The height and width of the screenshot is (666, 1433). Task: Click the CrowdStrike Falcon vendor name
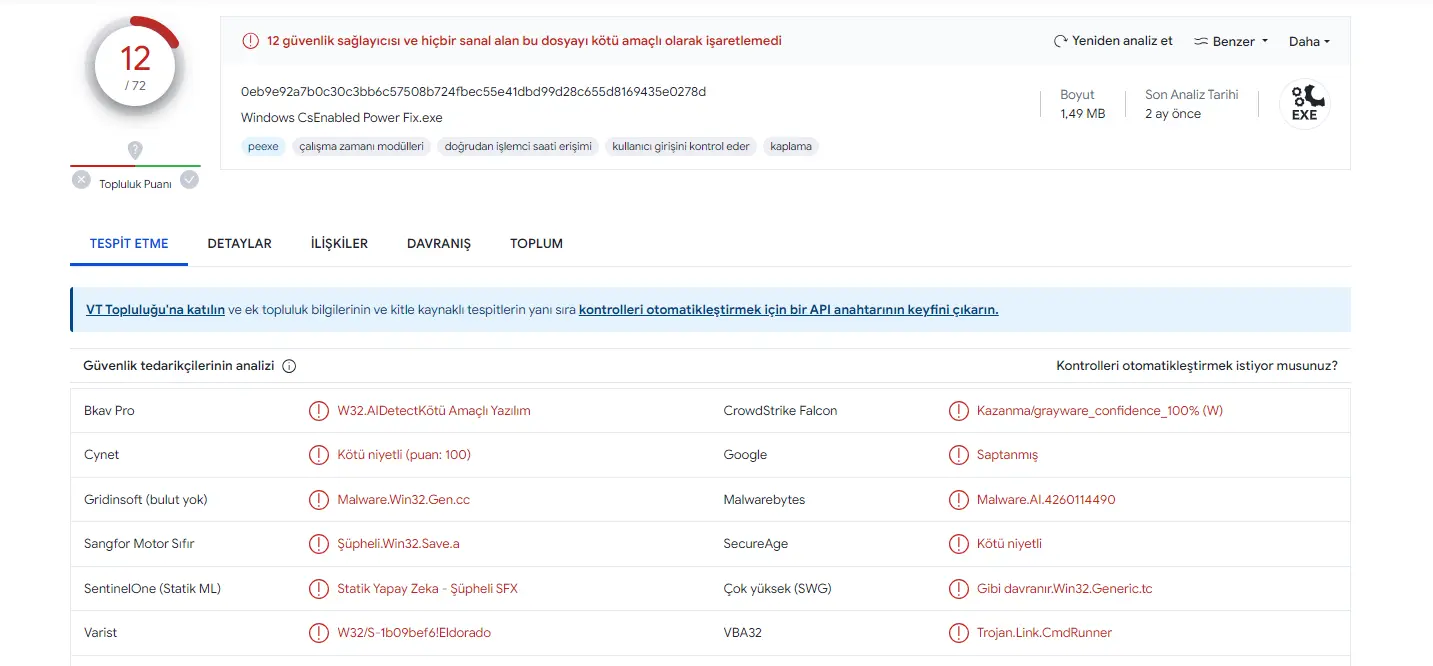[781, 411]
